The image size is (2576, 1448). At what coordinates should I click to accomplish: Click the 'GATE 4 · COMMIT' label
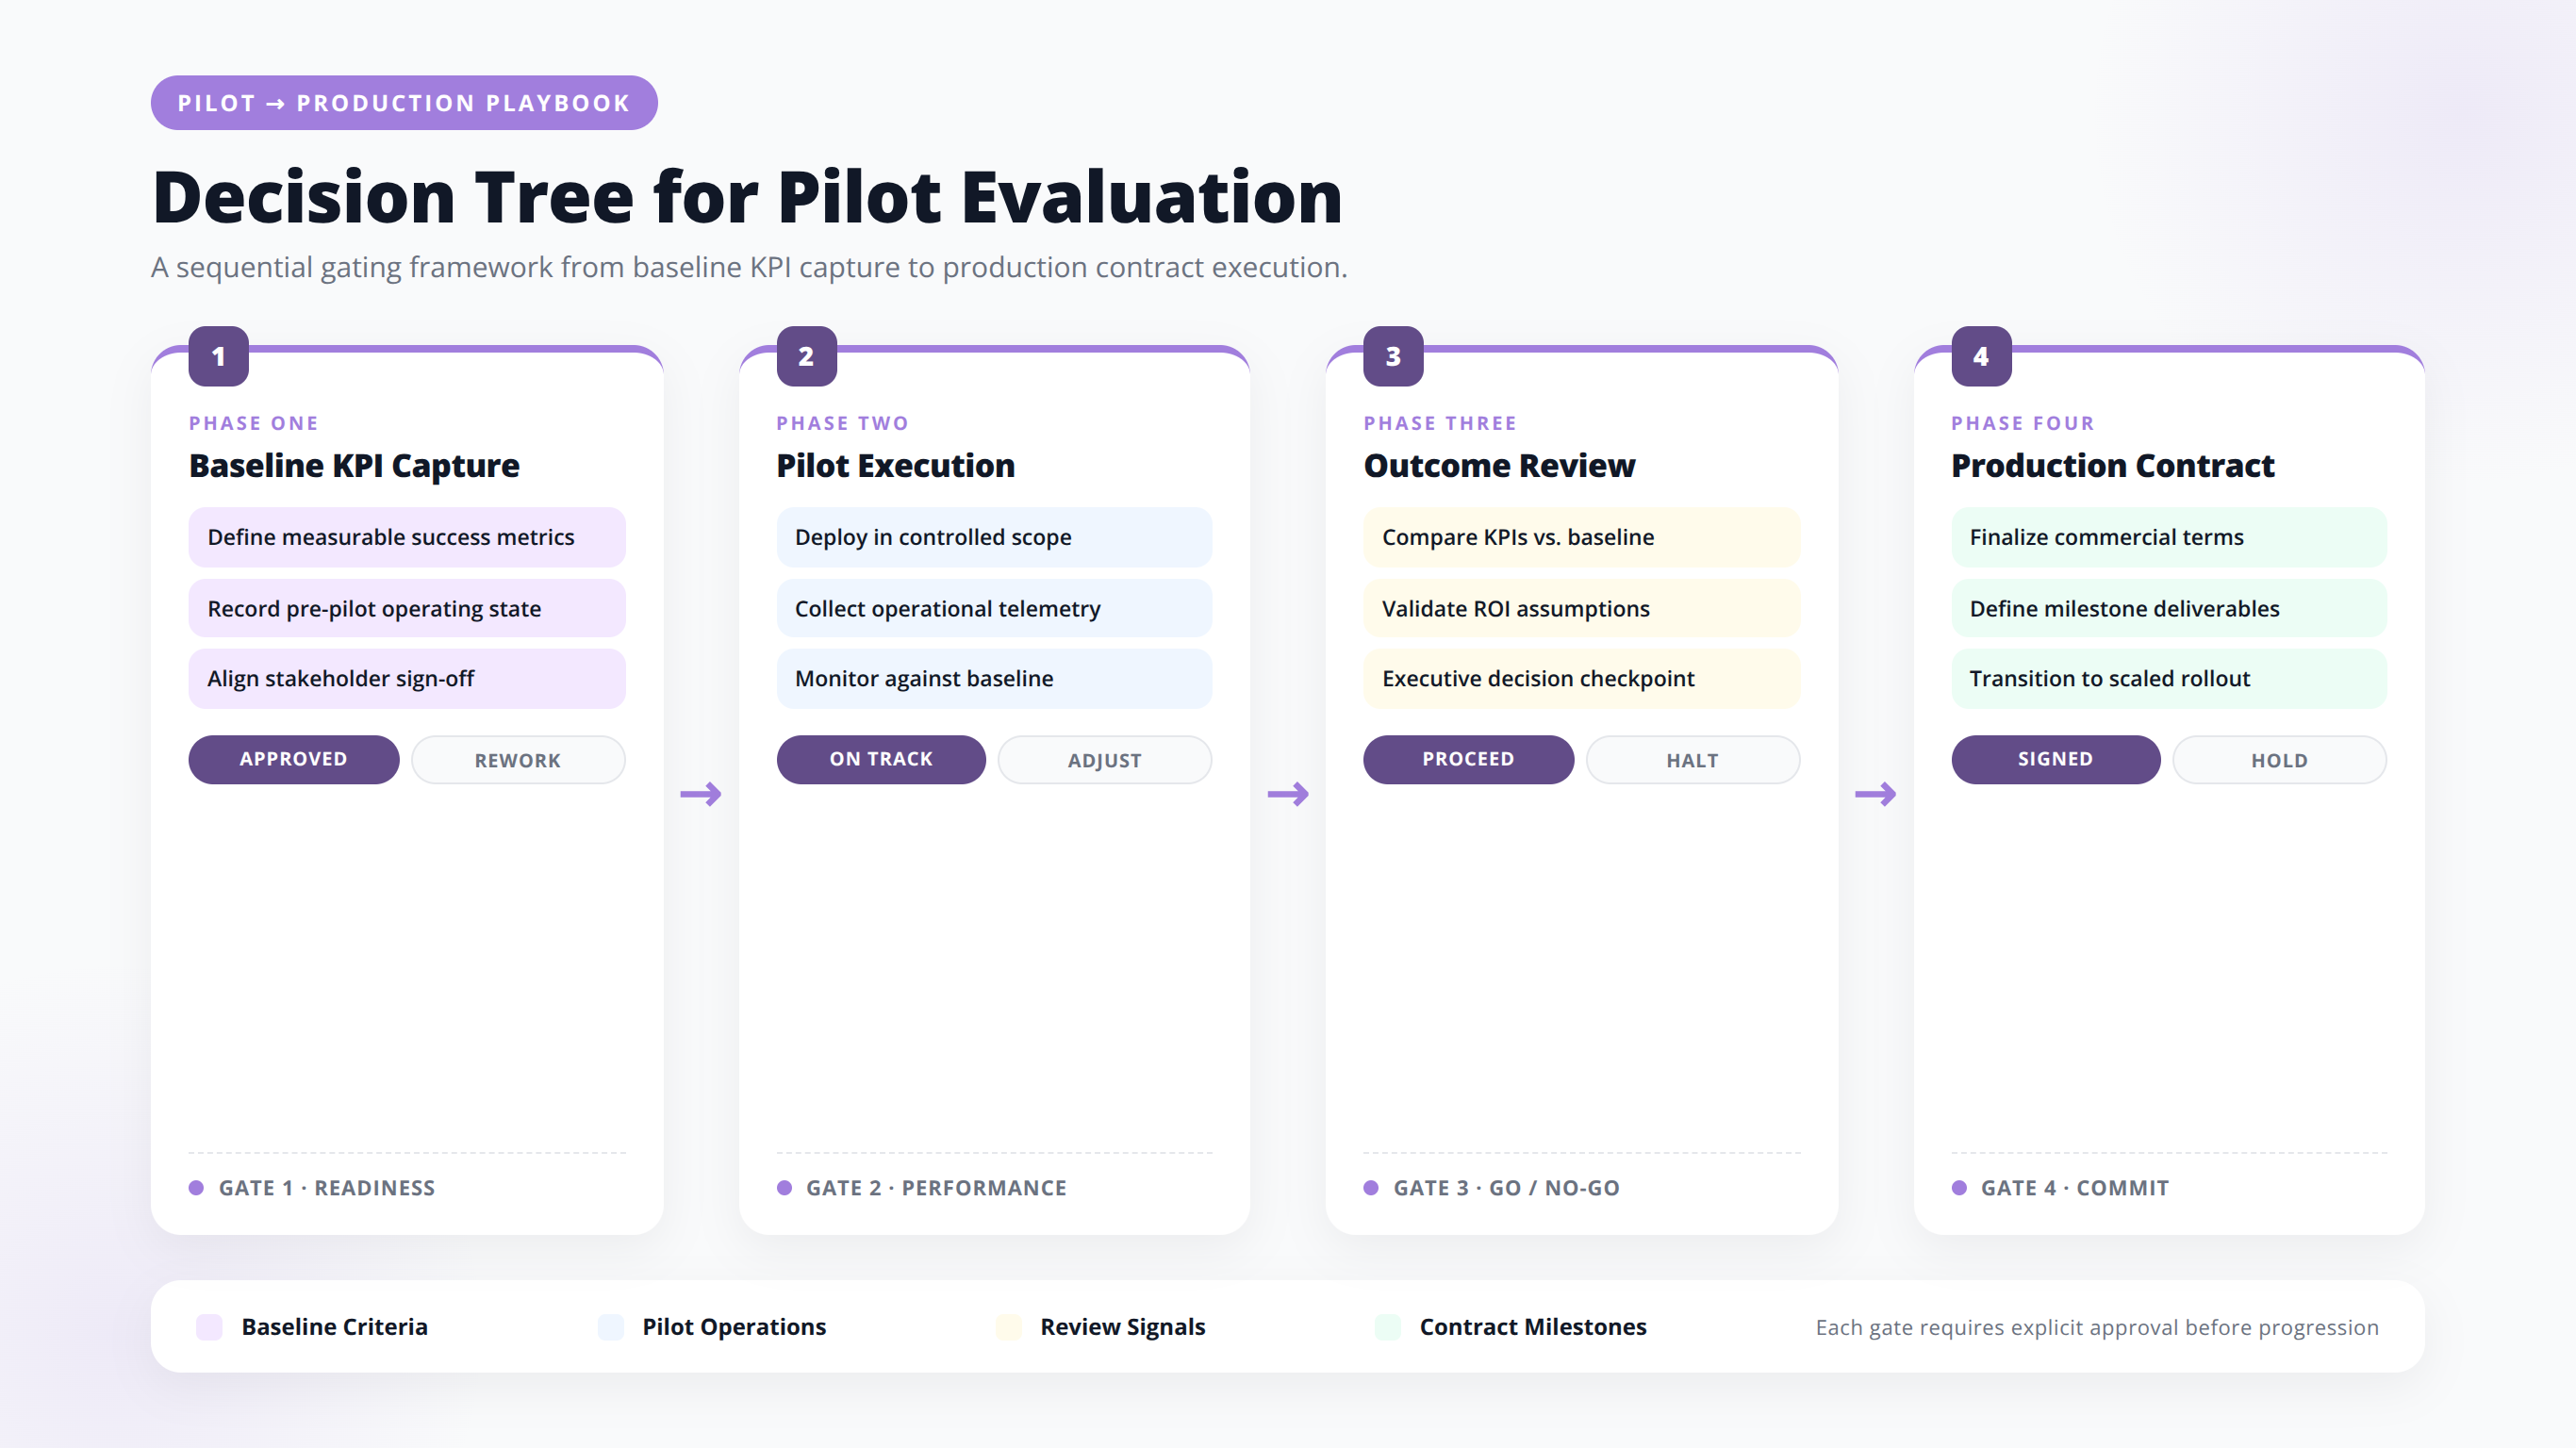[x=2075, y=1188]
